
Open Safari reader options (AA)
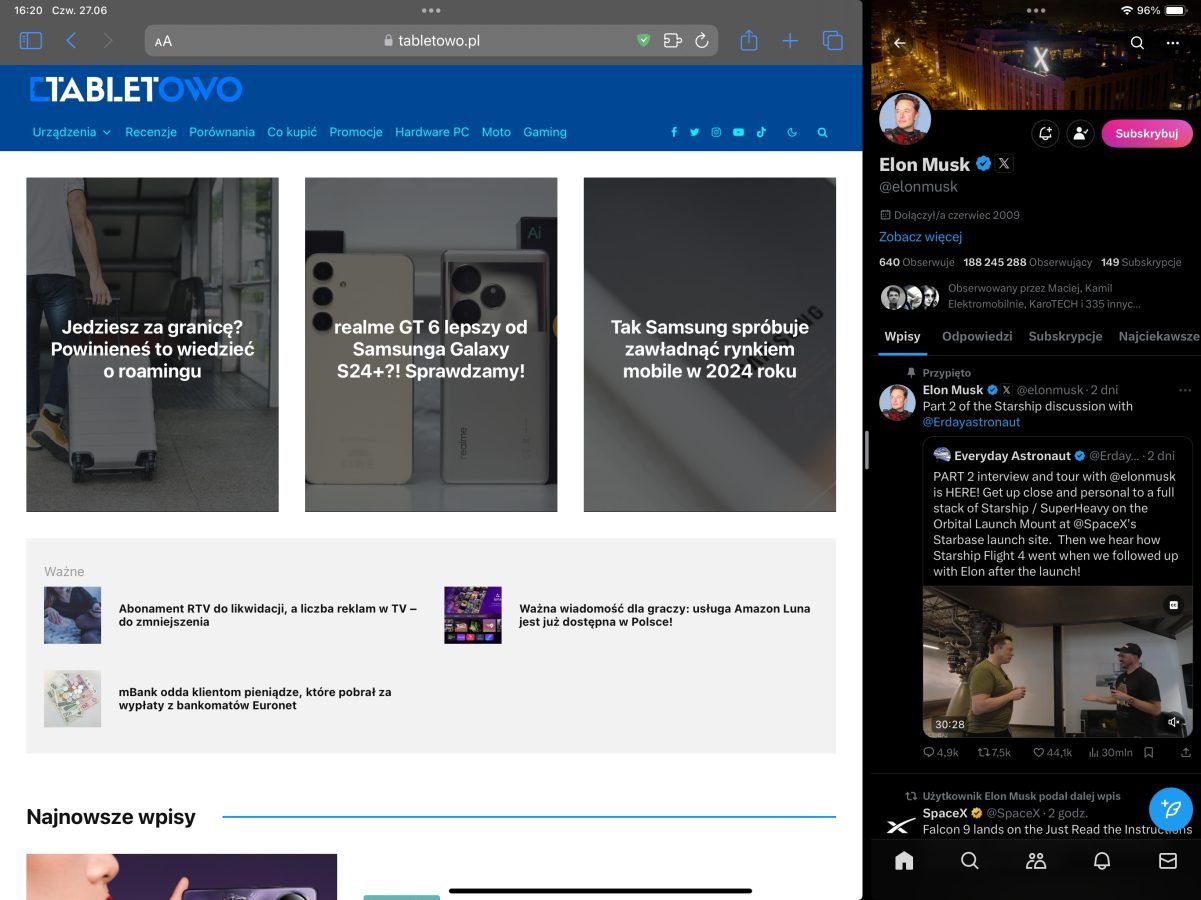(x=163, y=41)
